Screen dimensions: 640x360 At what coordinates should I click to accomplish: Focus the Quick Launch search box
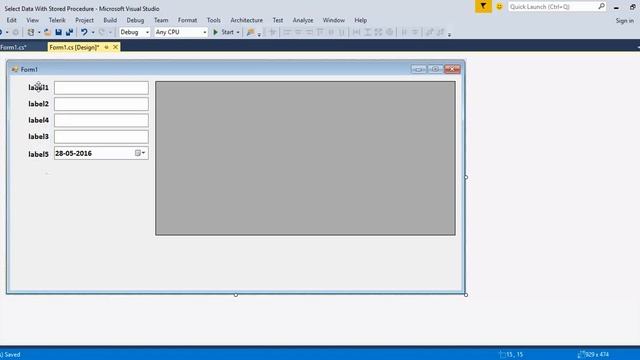(552, 7)
